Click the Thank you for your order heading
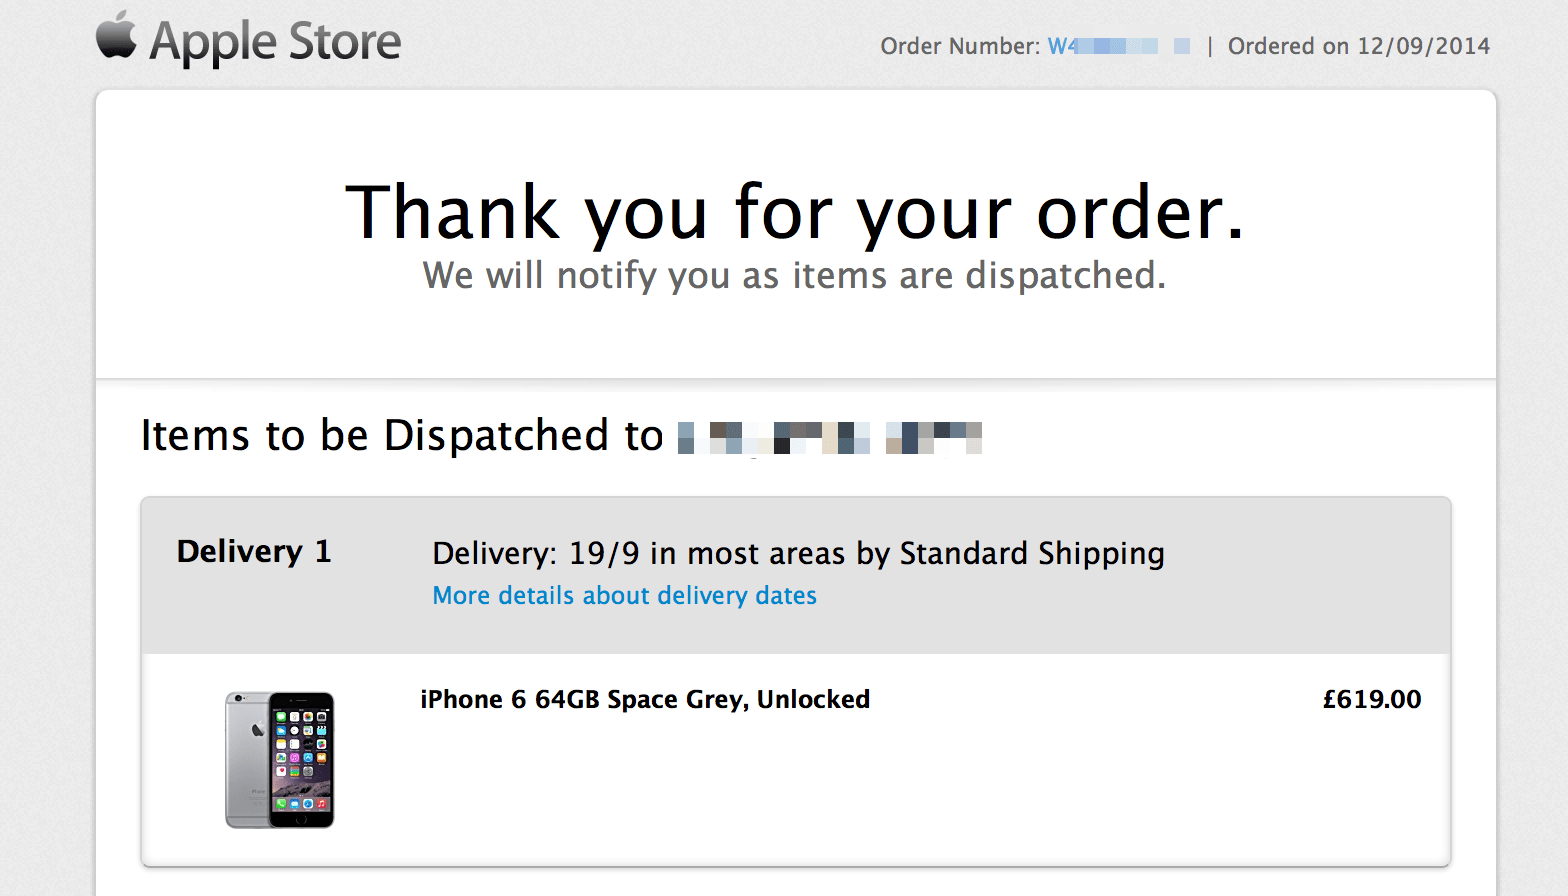 795,212
